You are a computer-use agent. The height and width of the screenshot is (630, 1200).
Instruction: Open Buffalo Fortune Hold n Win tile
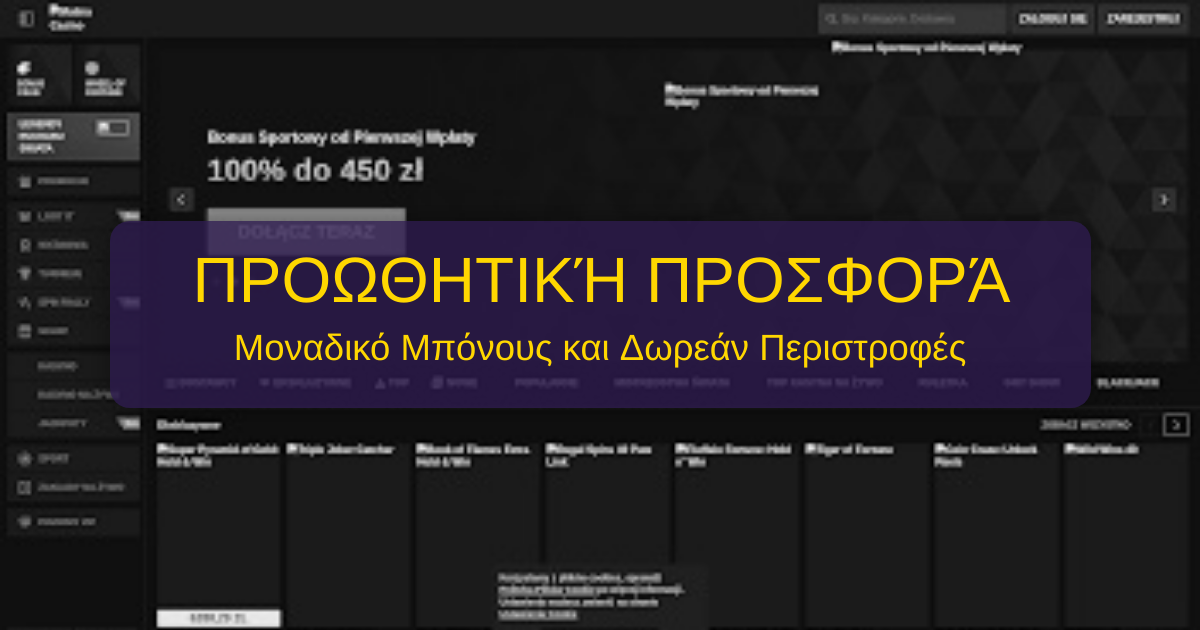click(x=736, y=535)
